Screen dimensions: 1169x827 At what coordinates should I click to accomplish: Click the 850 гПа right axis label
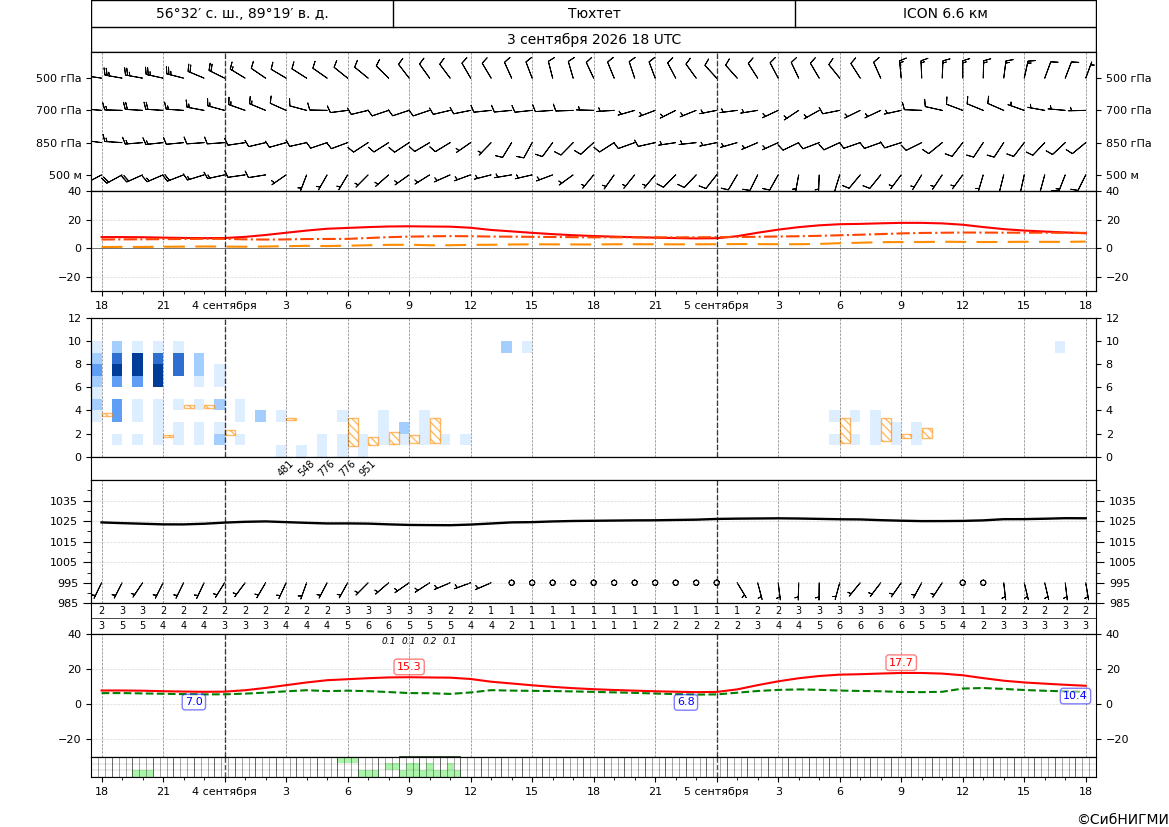point(1129,143)
